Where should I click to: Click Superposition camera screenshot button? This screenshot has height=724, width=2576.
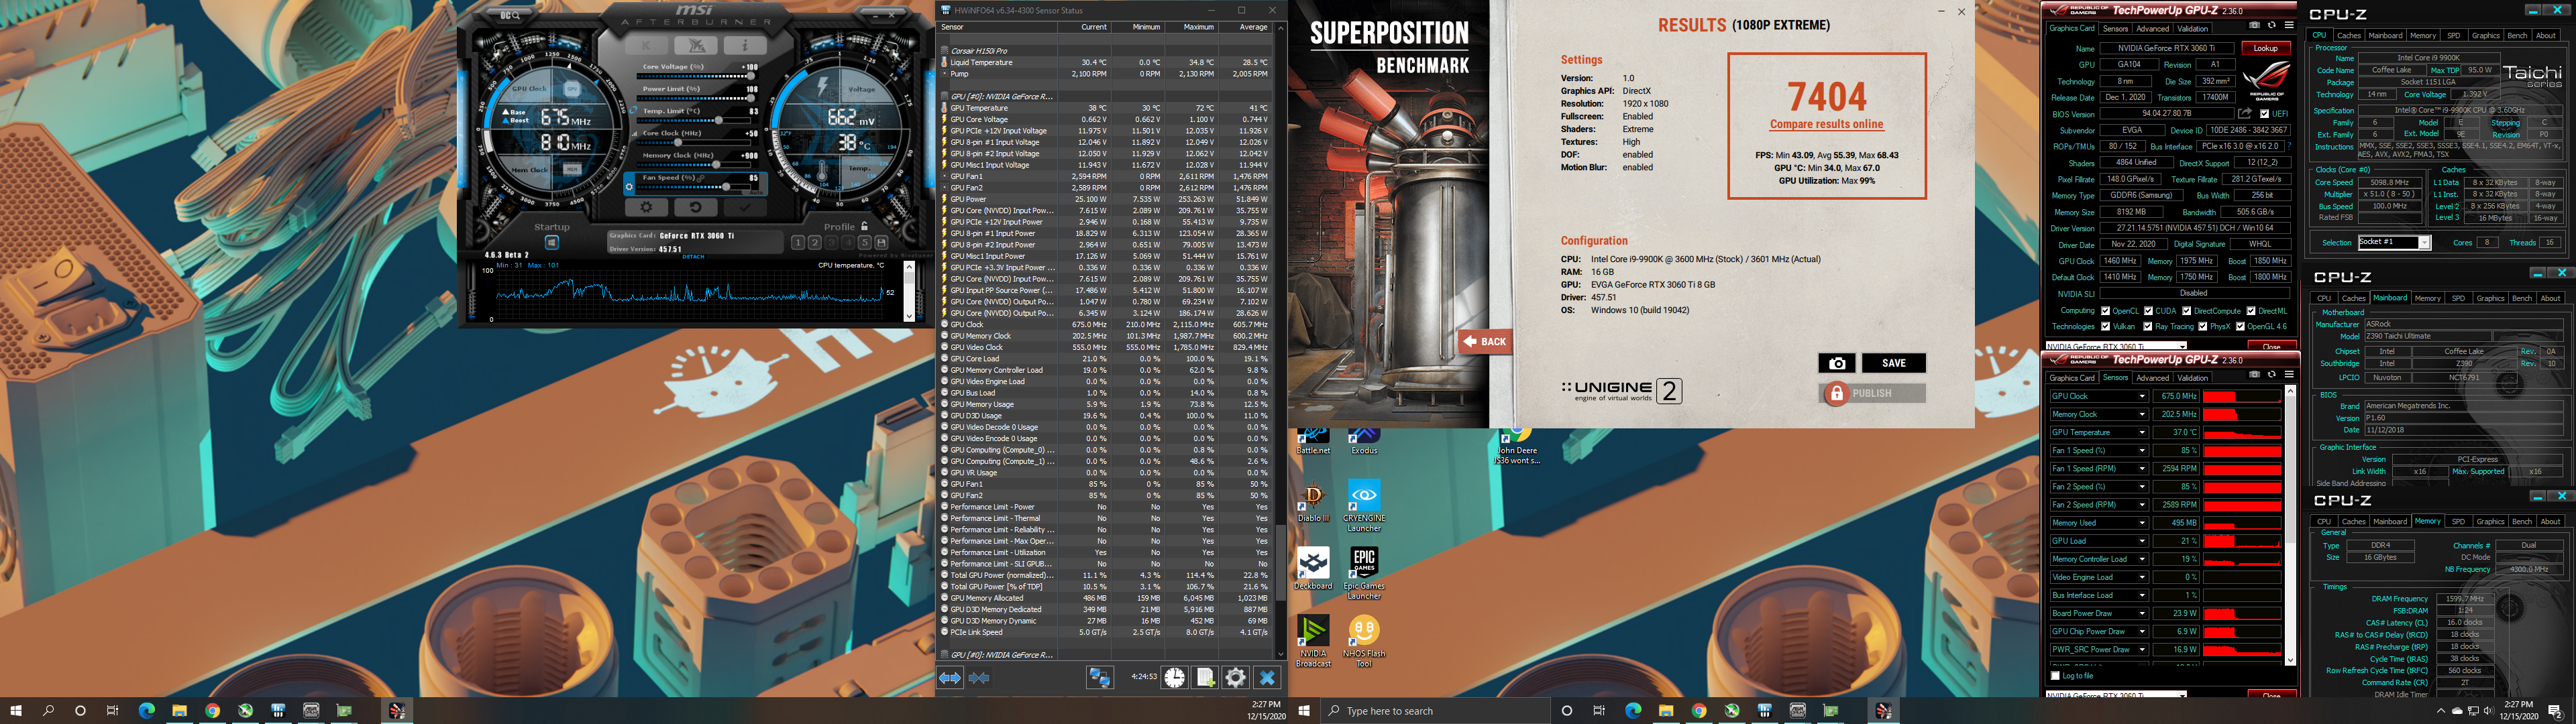(x=1837, y=363)
